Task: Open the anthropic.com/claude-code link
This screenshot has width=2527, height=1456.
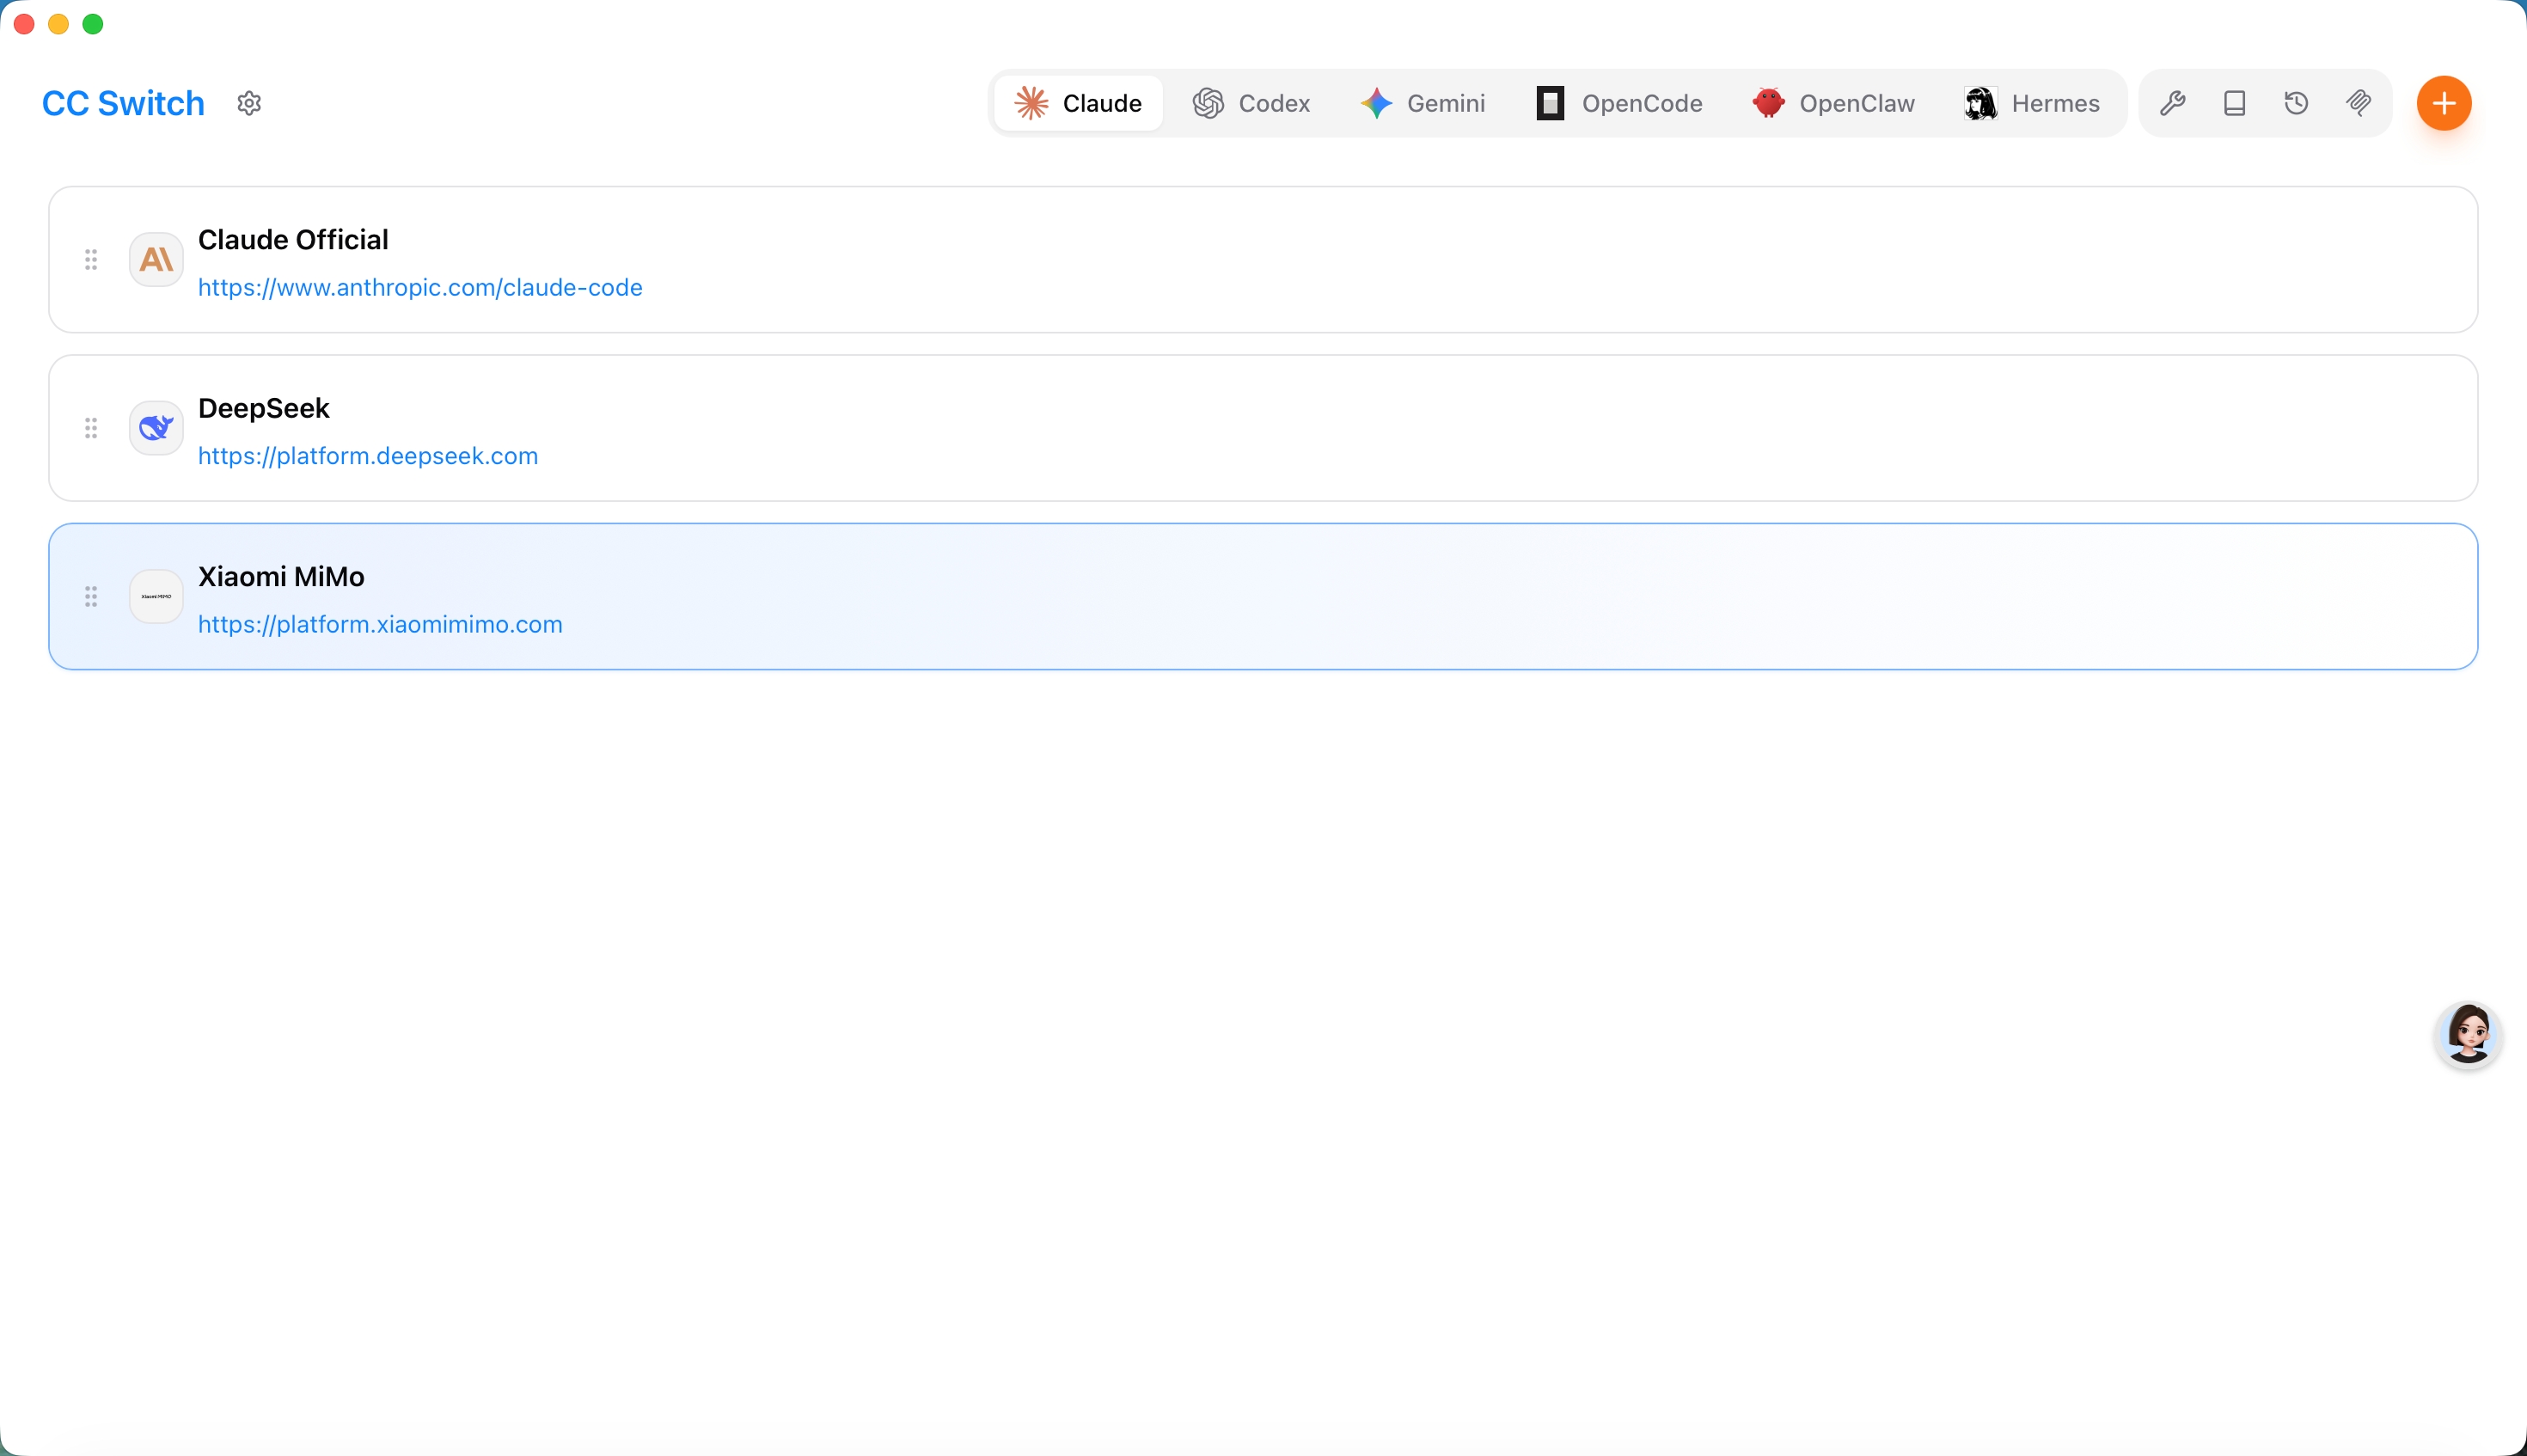Action: click(x=420, y=288)
